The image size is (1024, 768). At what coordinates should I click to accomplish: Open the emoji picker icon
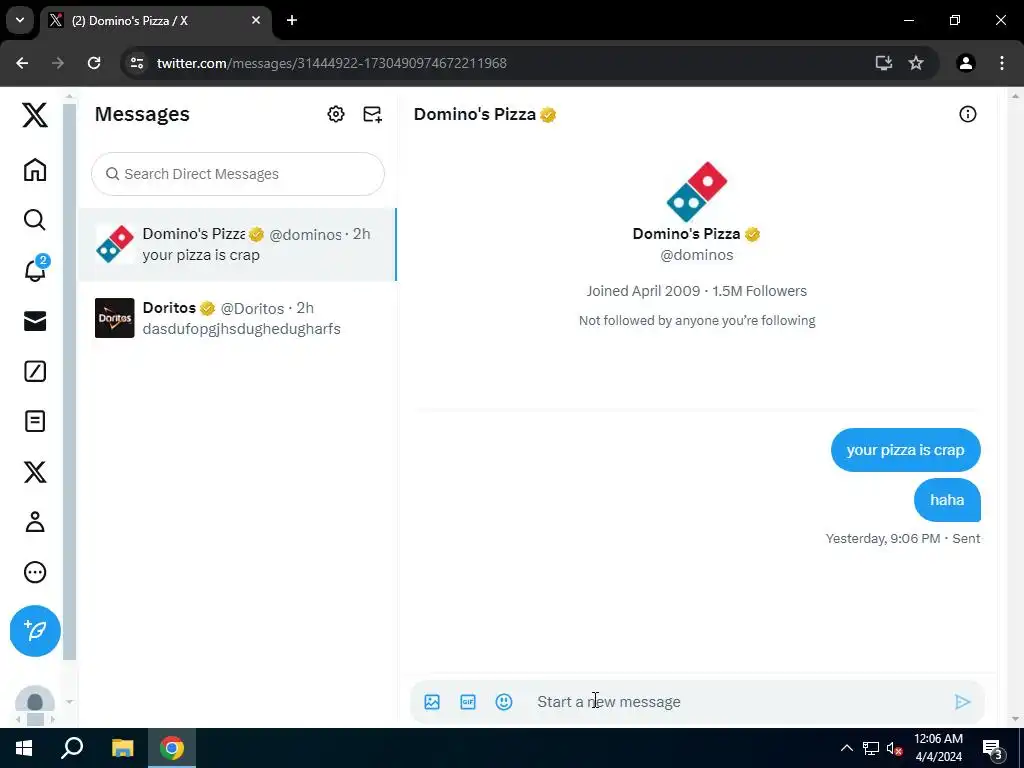(504, 702)
